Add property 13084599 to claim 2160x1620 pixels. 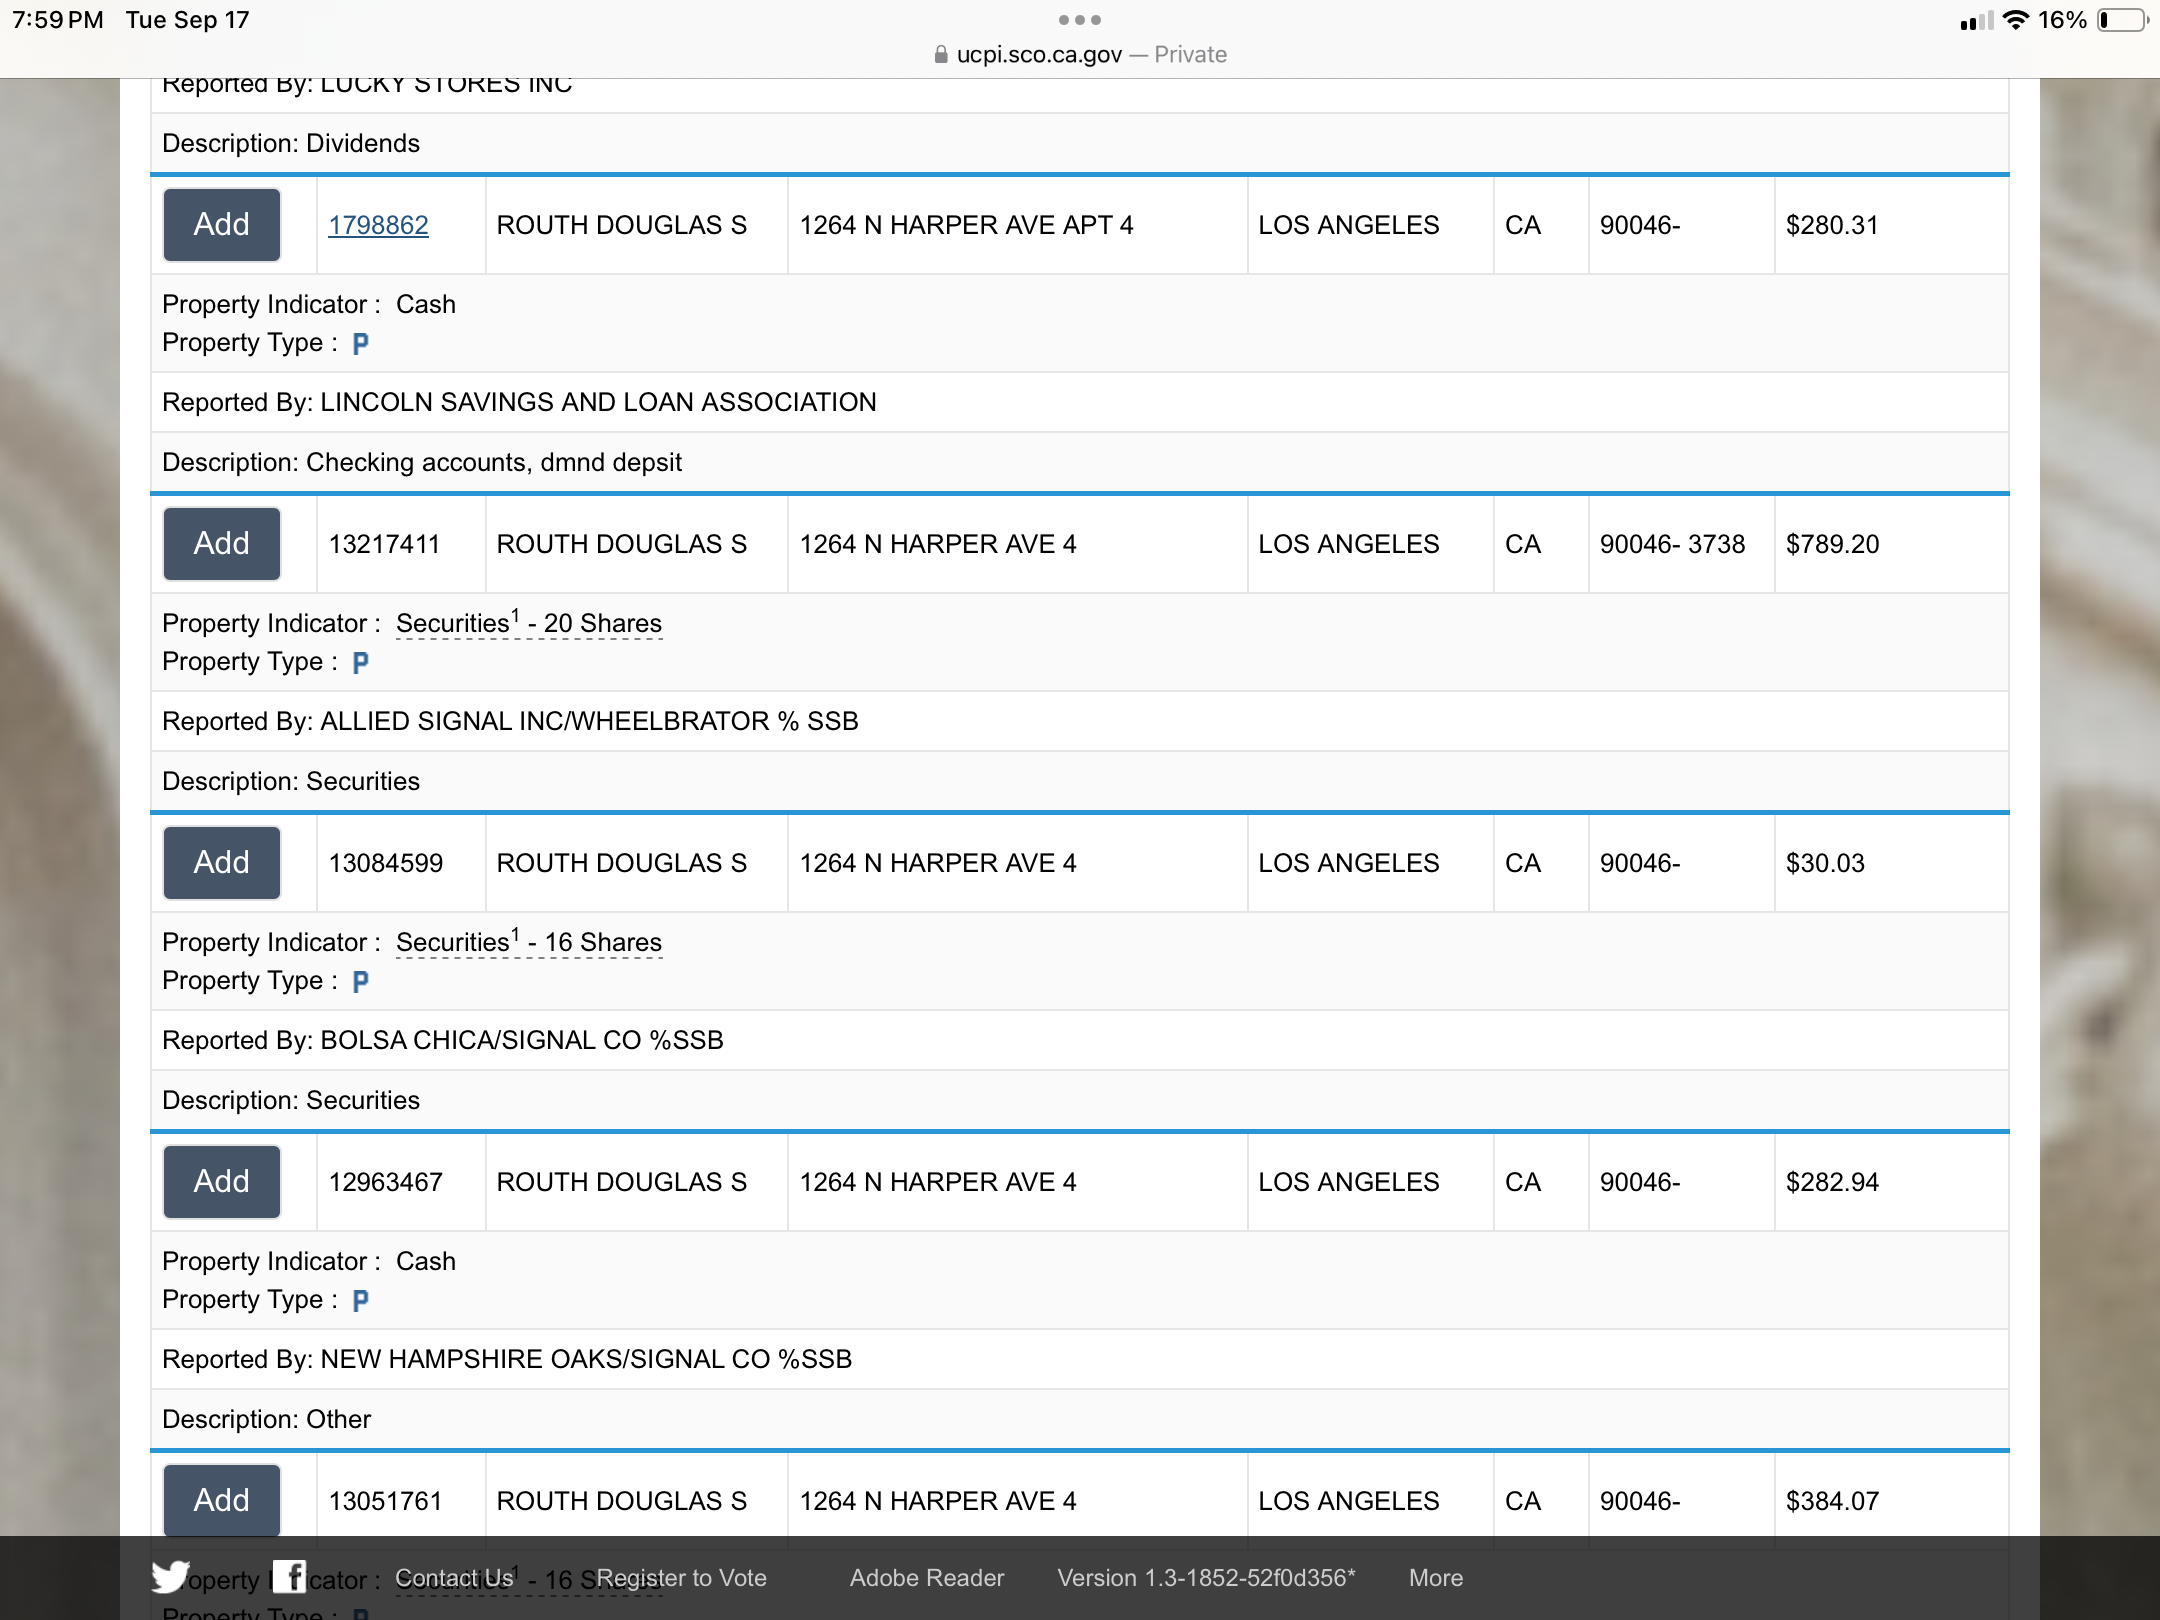(x=222, y=863)
